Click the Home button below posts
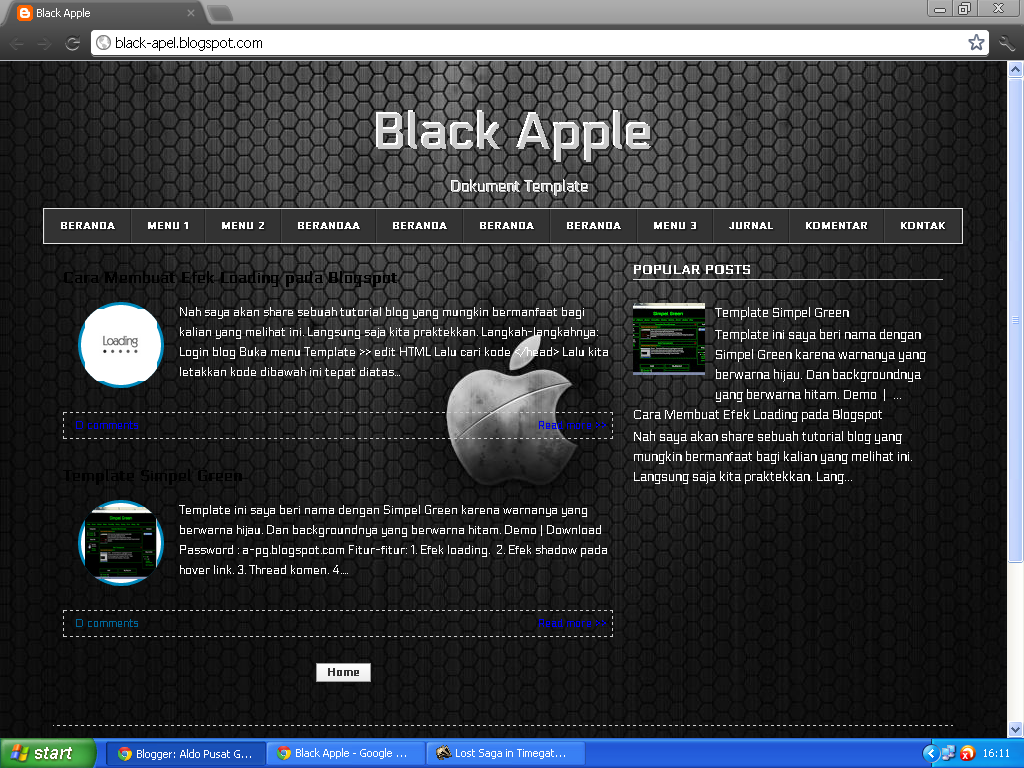This screenshot has height=768, width=1024. (x=343, y=672)
